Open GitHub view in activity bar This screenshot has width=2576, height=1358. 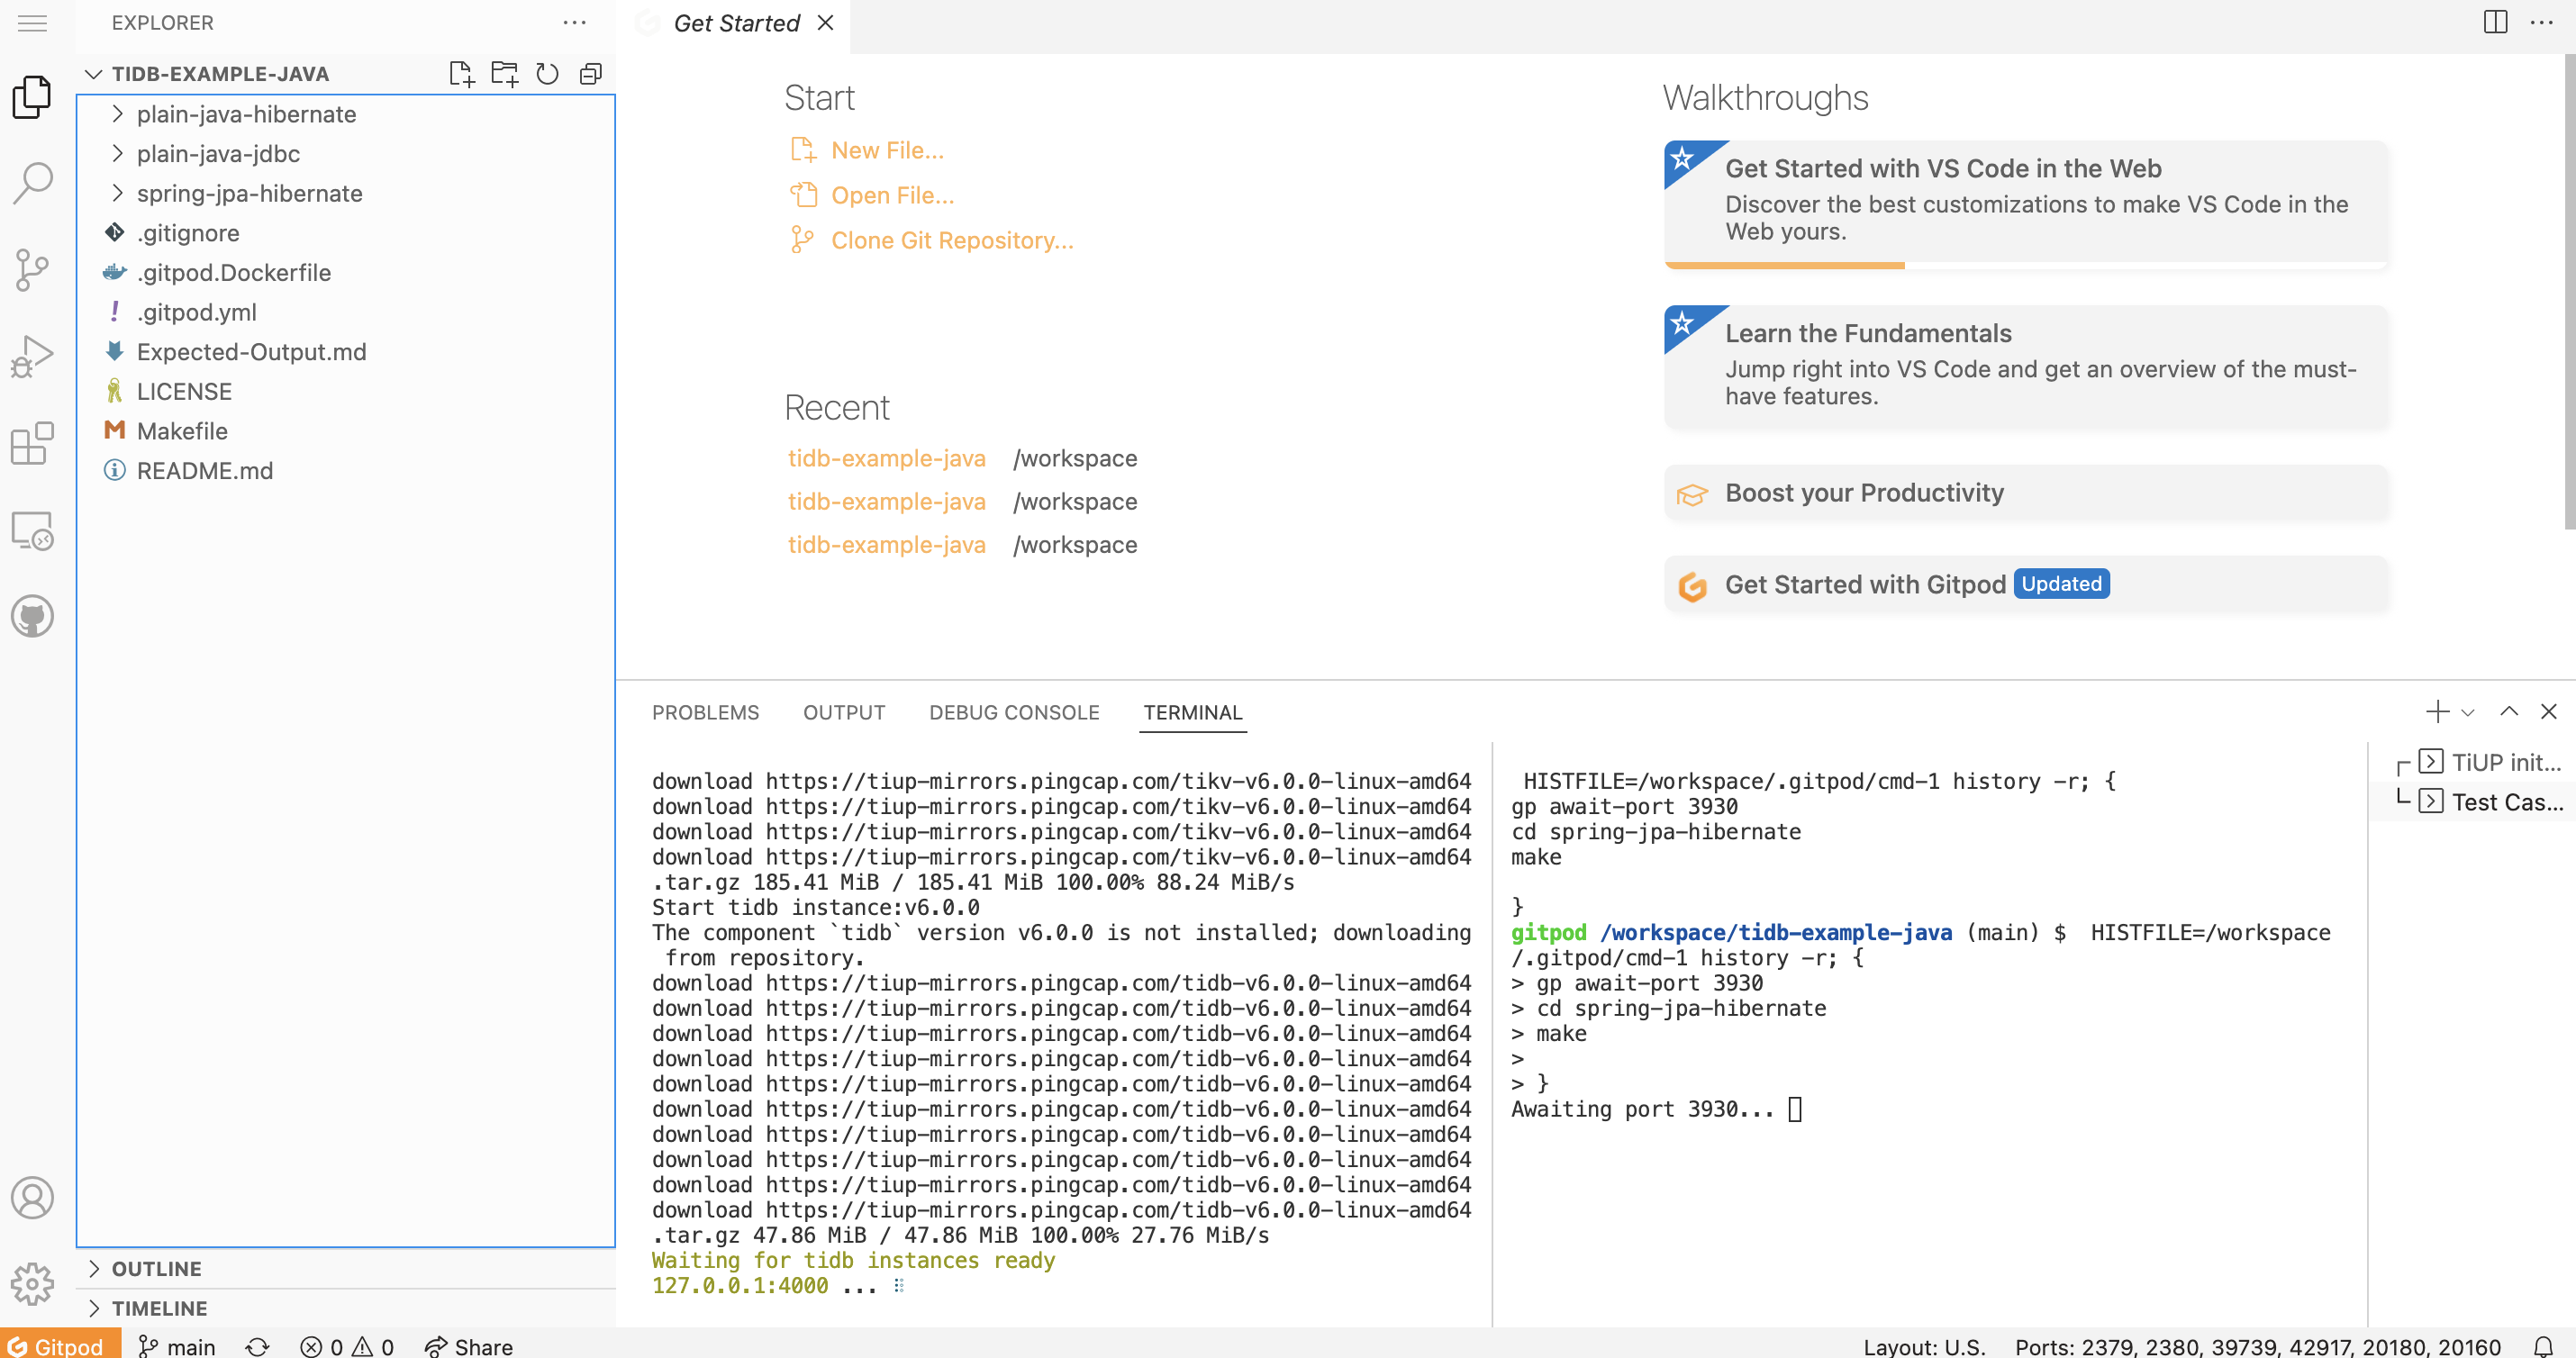pyautogui.click(x=32, y=616)
